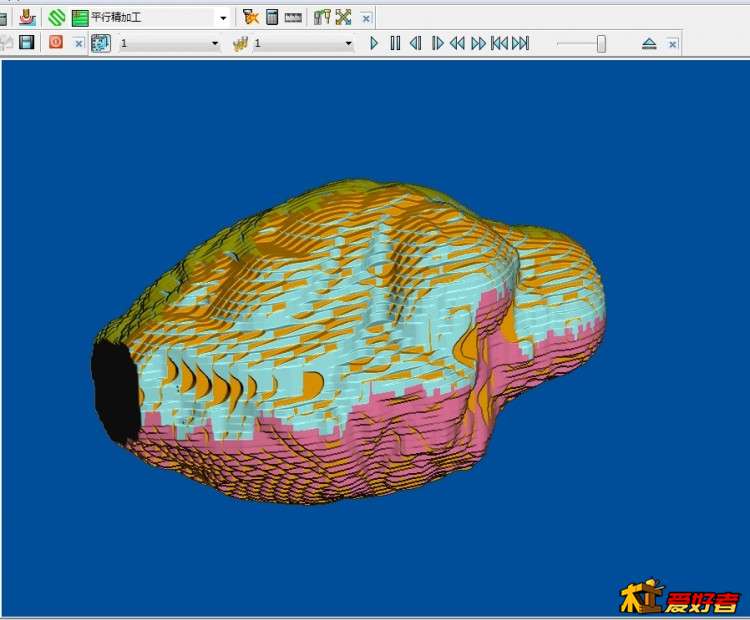Click the machined 3D model in viewport

[348, 341]
